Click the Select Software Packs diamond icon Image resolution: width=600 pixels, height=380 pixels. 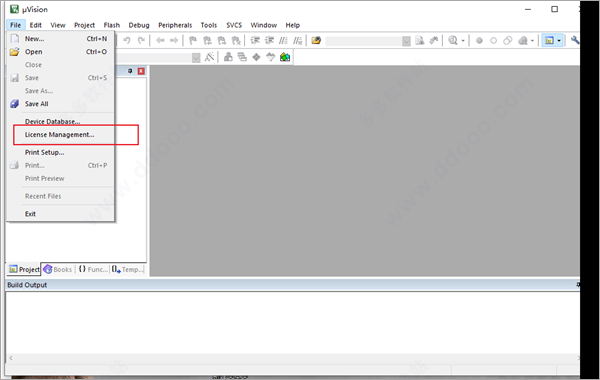tap(256, 57)
